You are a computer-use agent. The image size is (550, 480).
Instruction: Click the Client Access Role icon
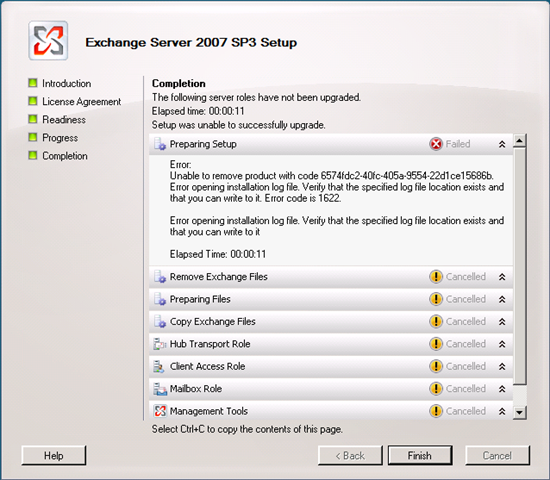[159, 366]
